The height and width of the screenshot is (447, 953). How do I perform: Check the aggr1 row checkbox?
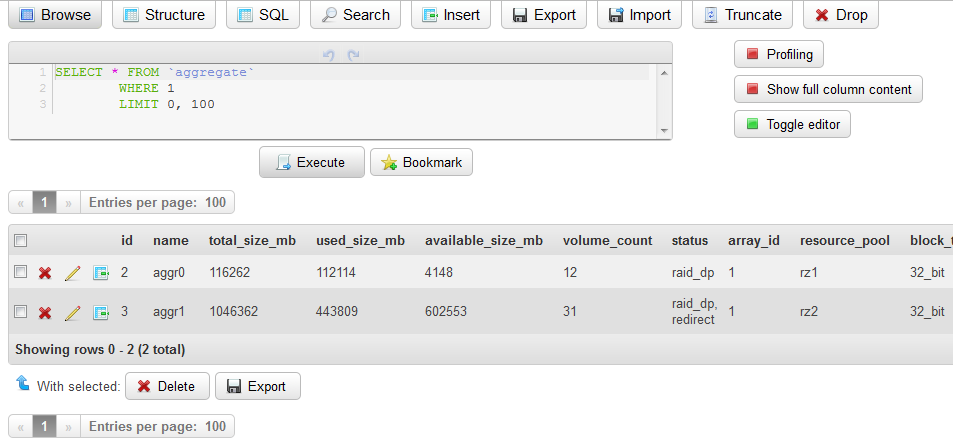pyautogui.click(x=21, y=311)
